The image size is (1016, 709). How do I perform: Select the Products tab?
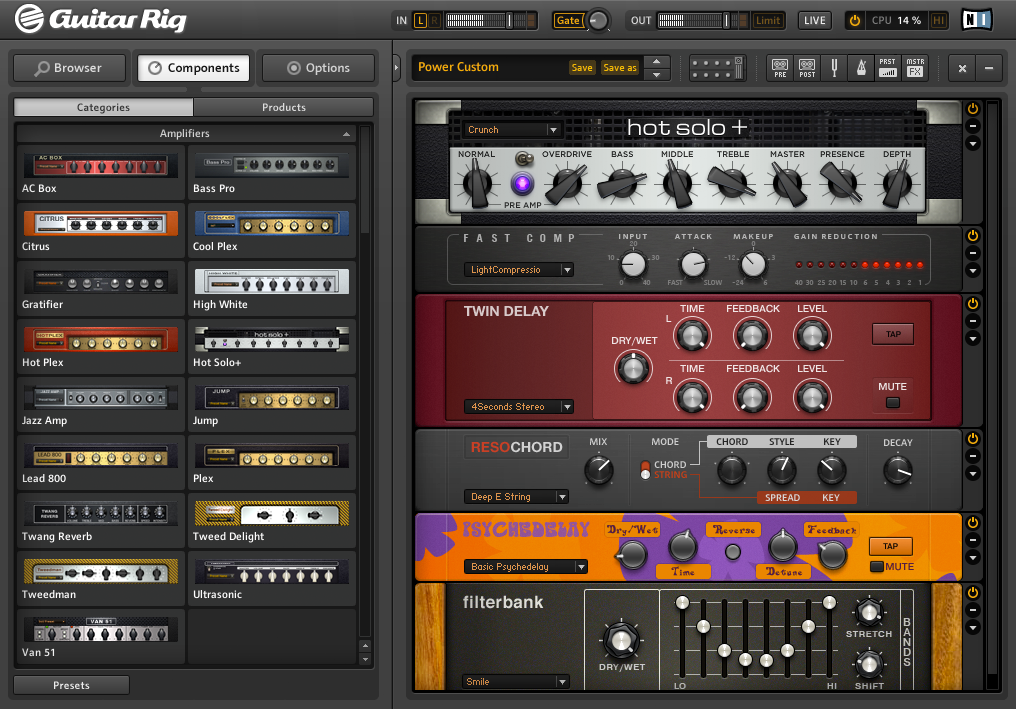(284, 107)
